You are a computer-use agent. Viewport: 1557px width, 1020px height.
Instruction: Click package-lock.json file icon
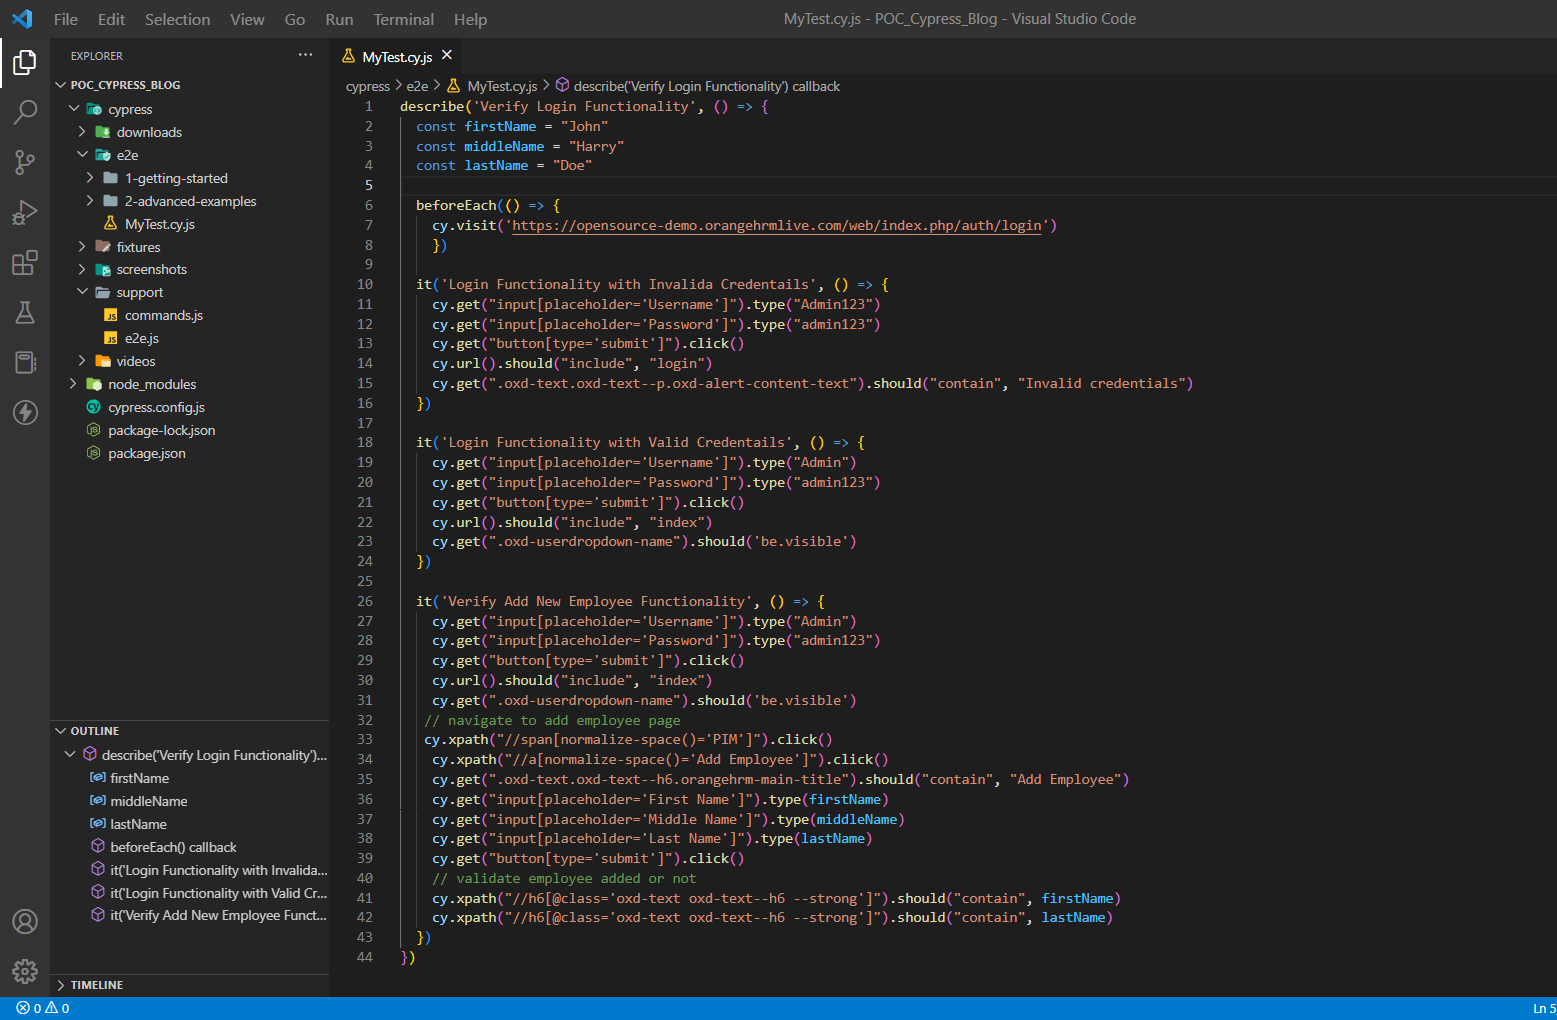click(94, 430)
